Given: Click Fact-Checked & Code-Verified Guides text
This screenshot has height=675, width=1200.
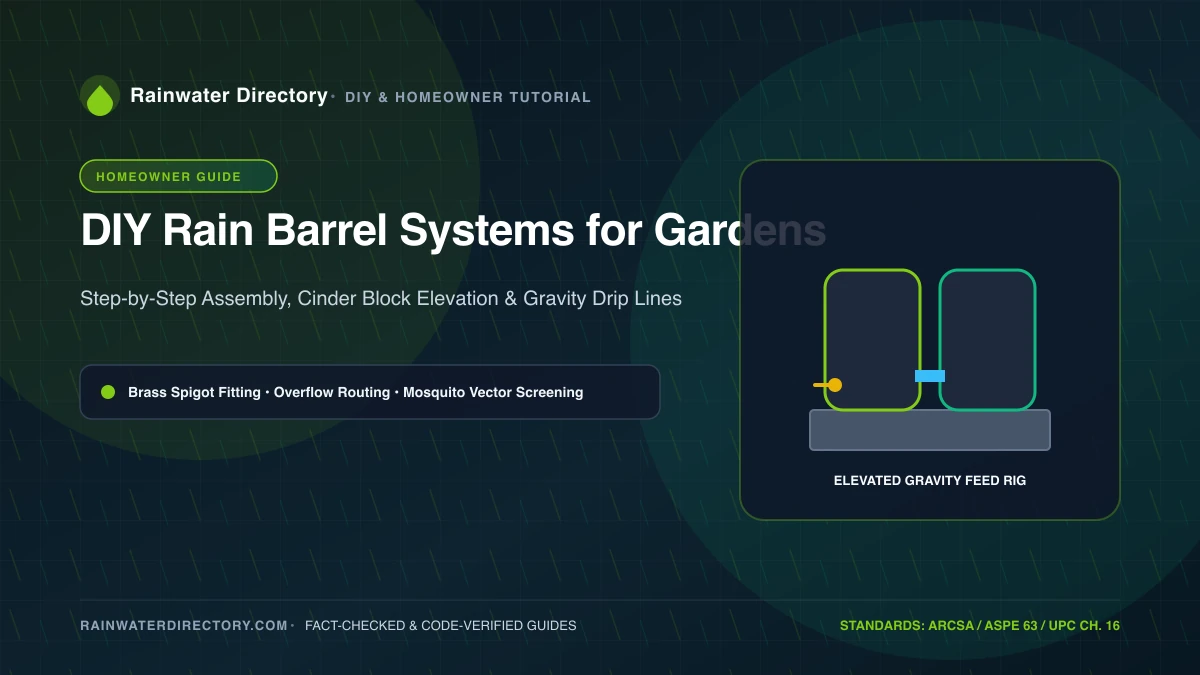Looking at the screenshot, I should click(x=441, y=626).
